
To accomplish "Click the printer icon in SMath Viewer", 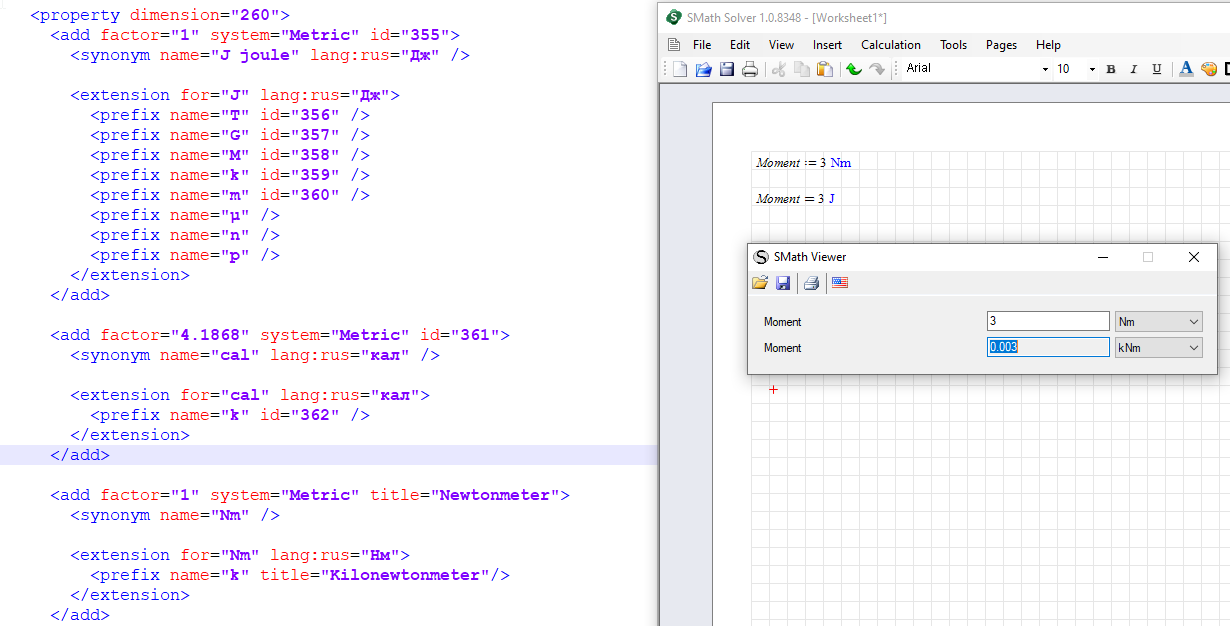I will tap(811, 283).
